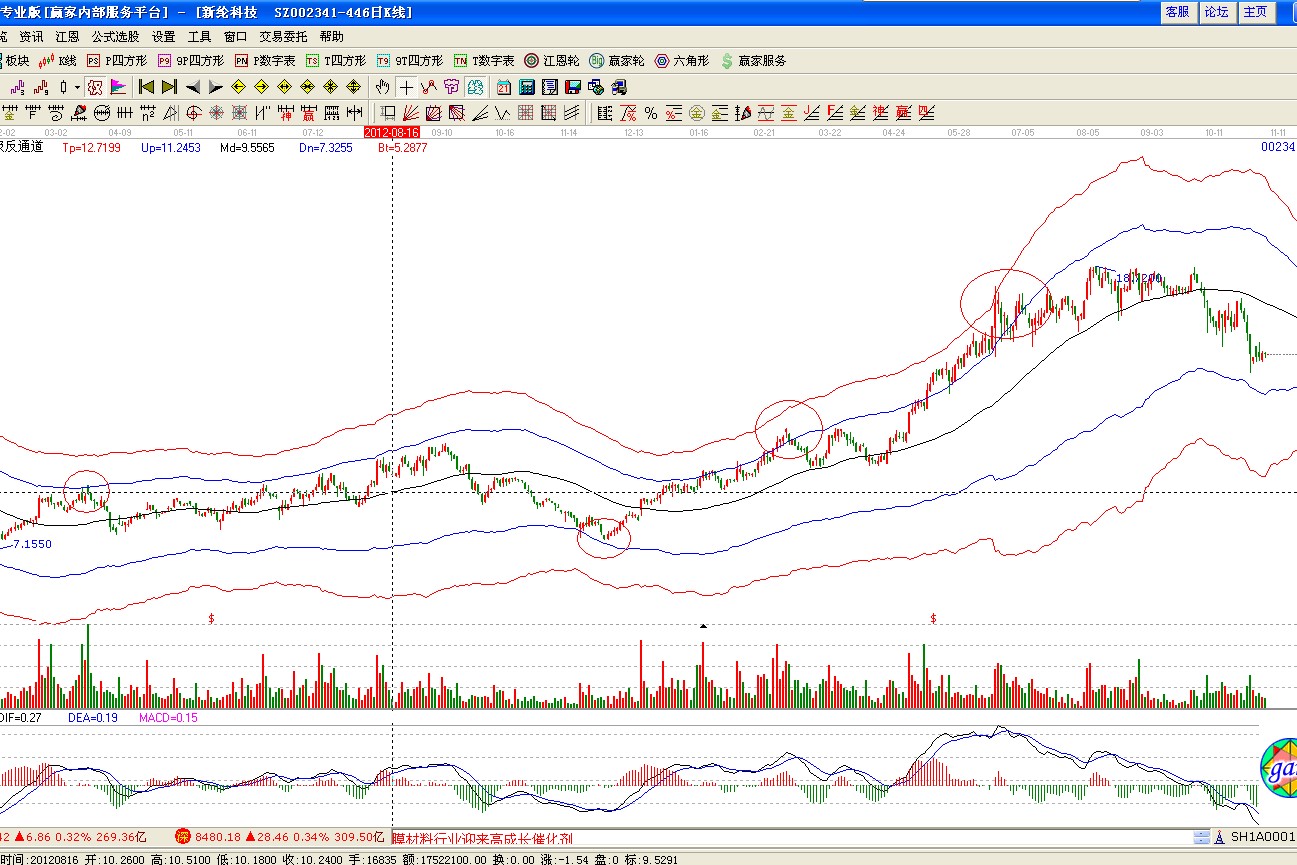Click the 论坛 forum button
This screenshot has height=865, width=1297.
tap(1216, 12)
